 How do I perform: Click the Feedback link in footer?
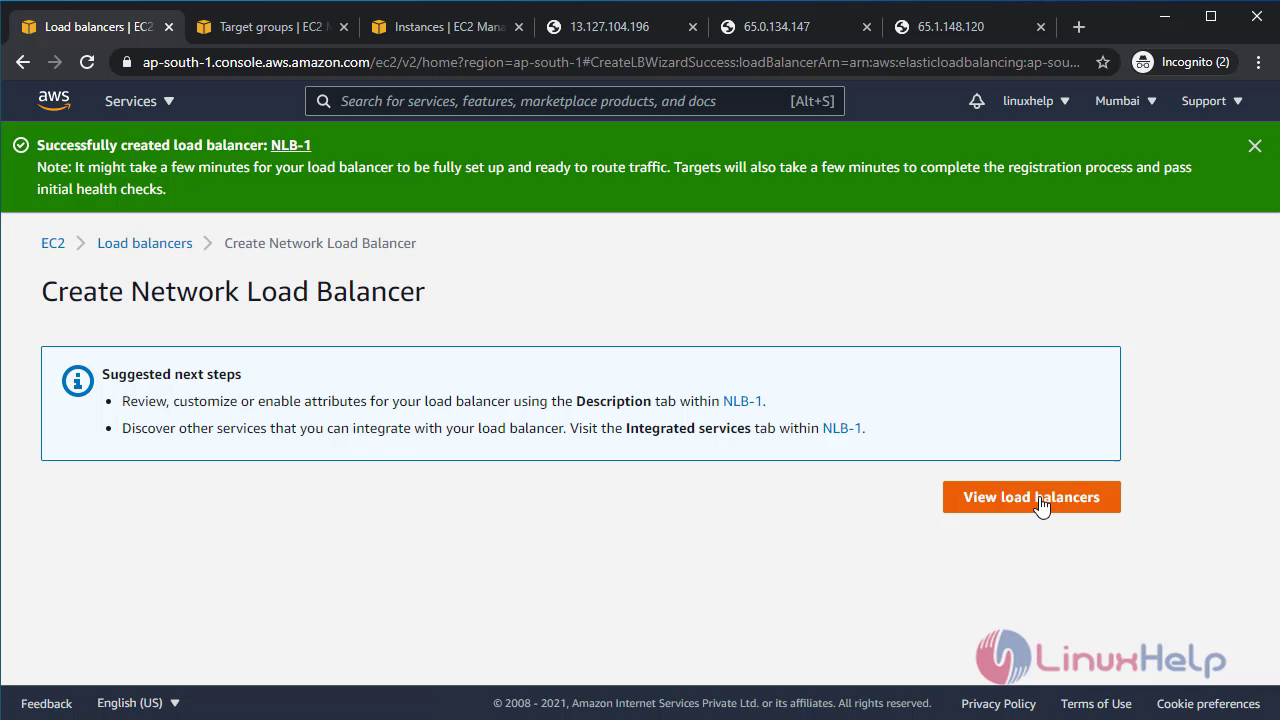pyautogui.click(x=46, y=704)
